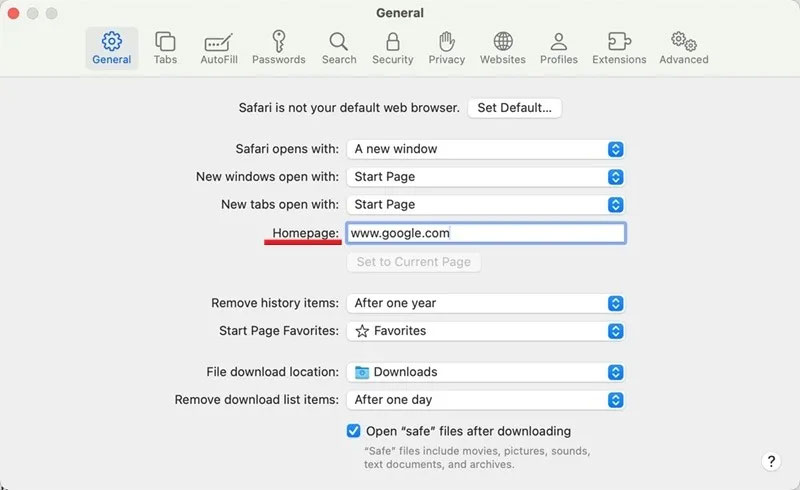
Task: Go to the Search preferences pane
Action: pos(339,48)
